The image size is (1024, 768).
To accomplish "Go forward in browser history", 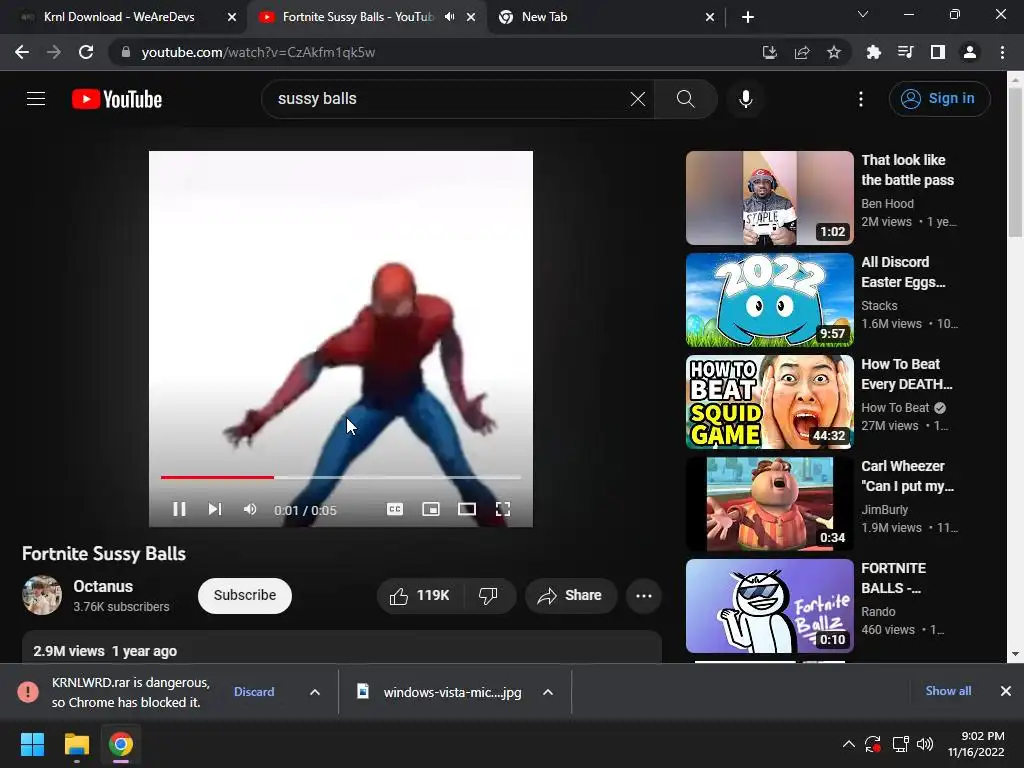I will [x=54, y=52].
